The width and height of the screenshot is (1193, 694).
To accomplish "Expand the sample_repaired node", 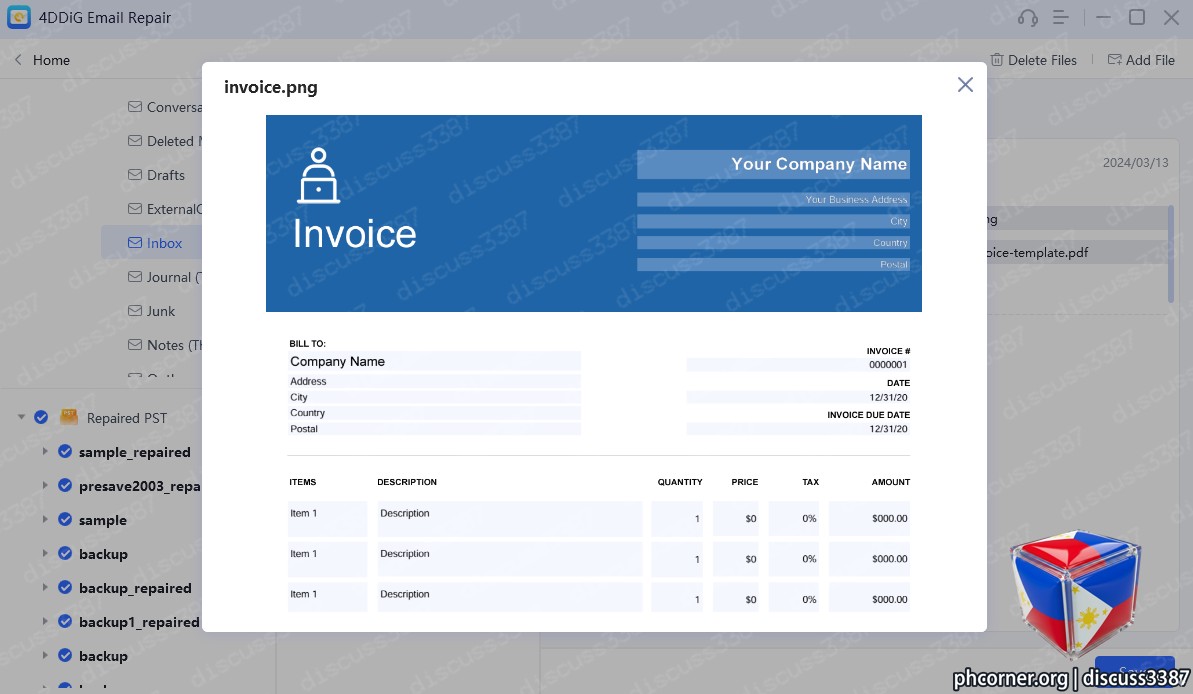I will [45, 451].
